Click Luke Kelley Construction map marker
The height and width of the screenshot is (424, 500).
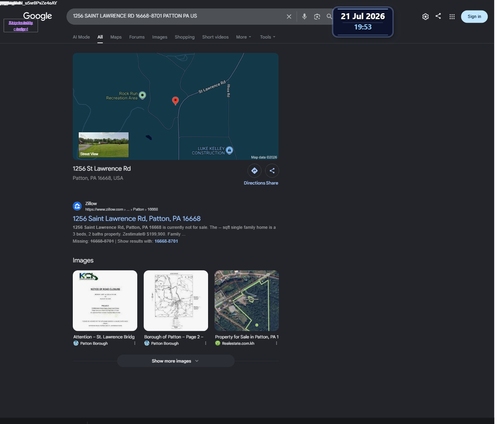point(229,150)
